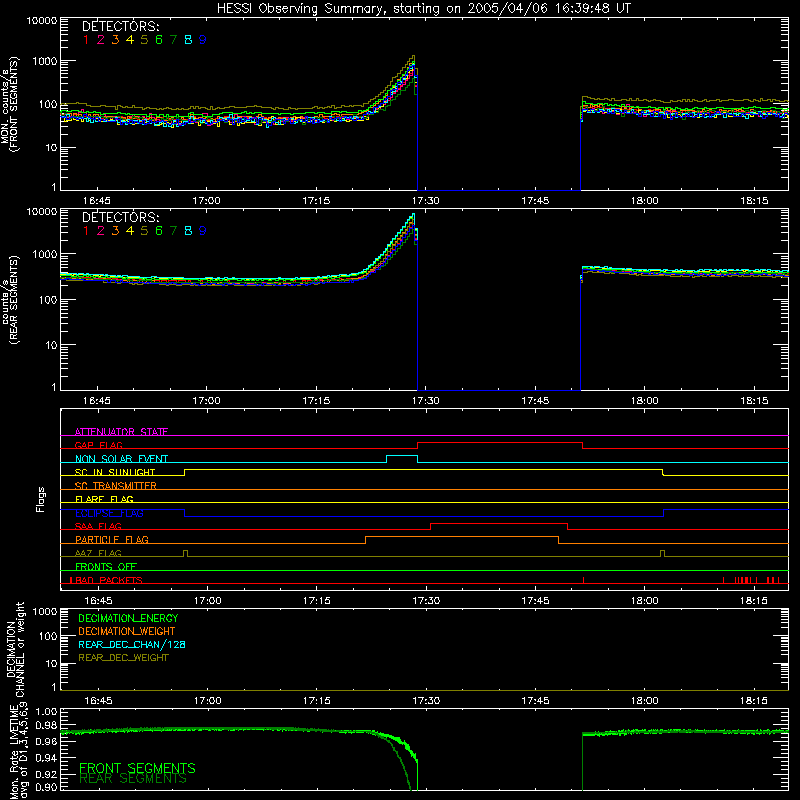This screenshot has height=800, width=800.
Task: Click the REAR_DEC_WEIGHT legend entry
Action: 123,658
